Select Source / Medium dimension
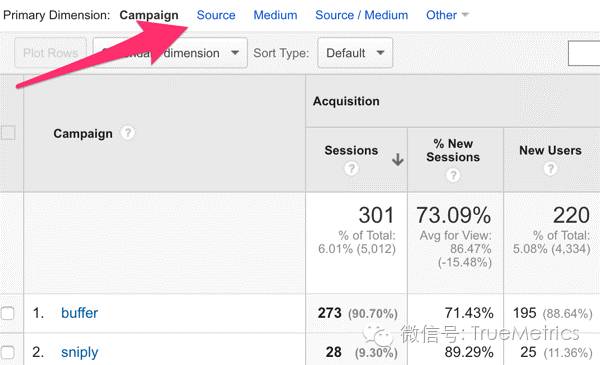 point(362,15)
